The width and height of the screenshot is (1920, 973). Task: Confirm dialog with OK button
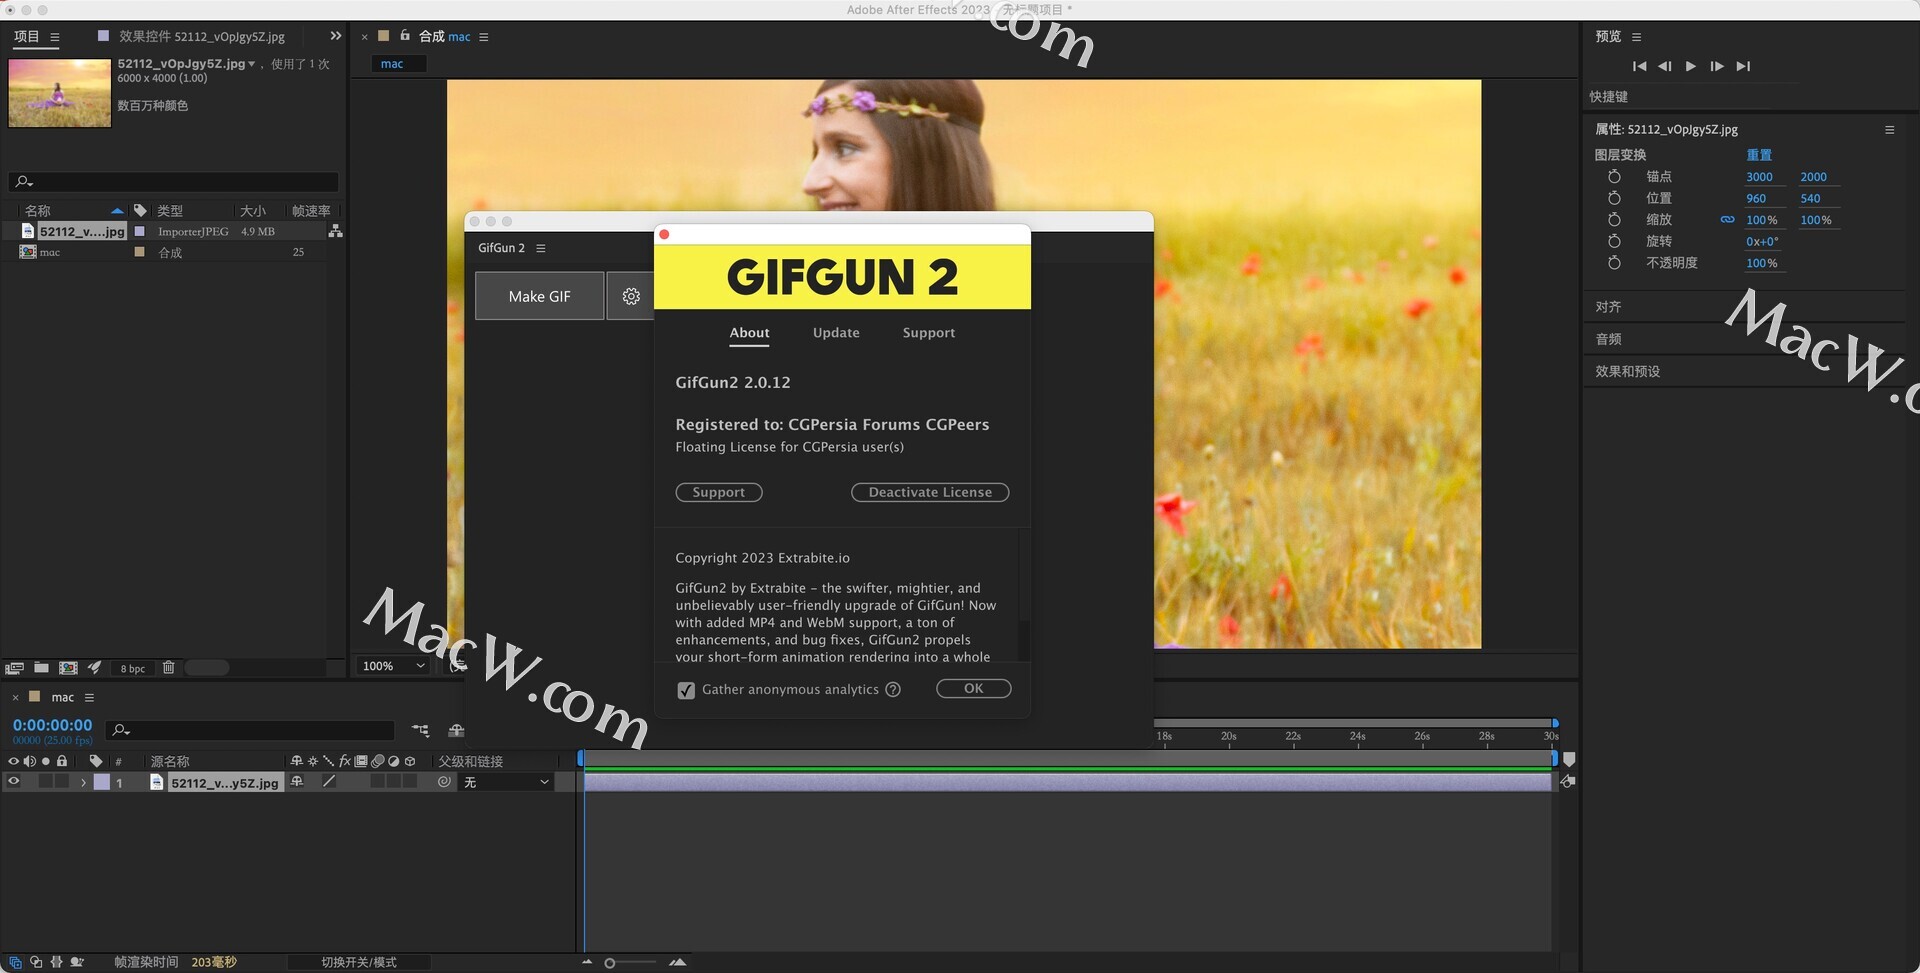973,688
